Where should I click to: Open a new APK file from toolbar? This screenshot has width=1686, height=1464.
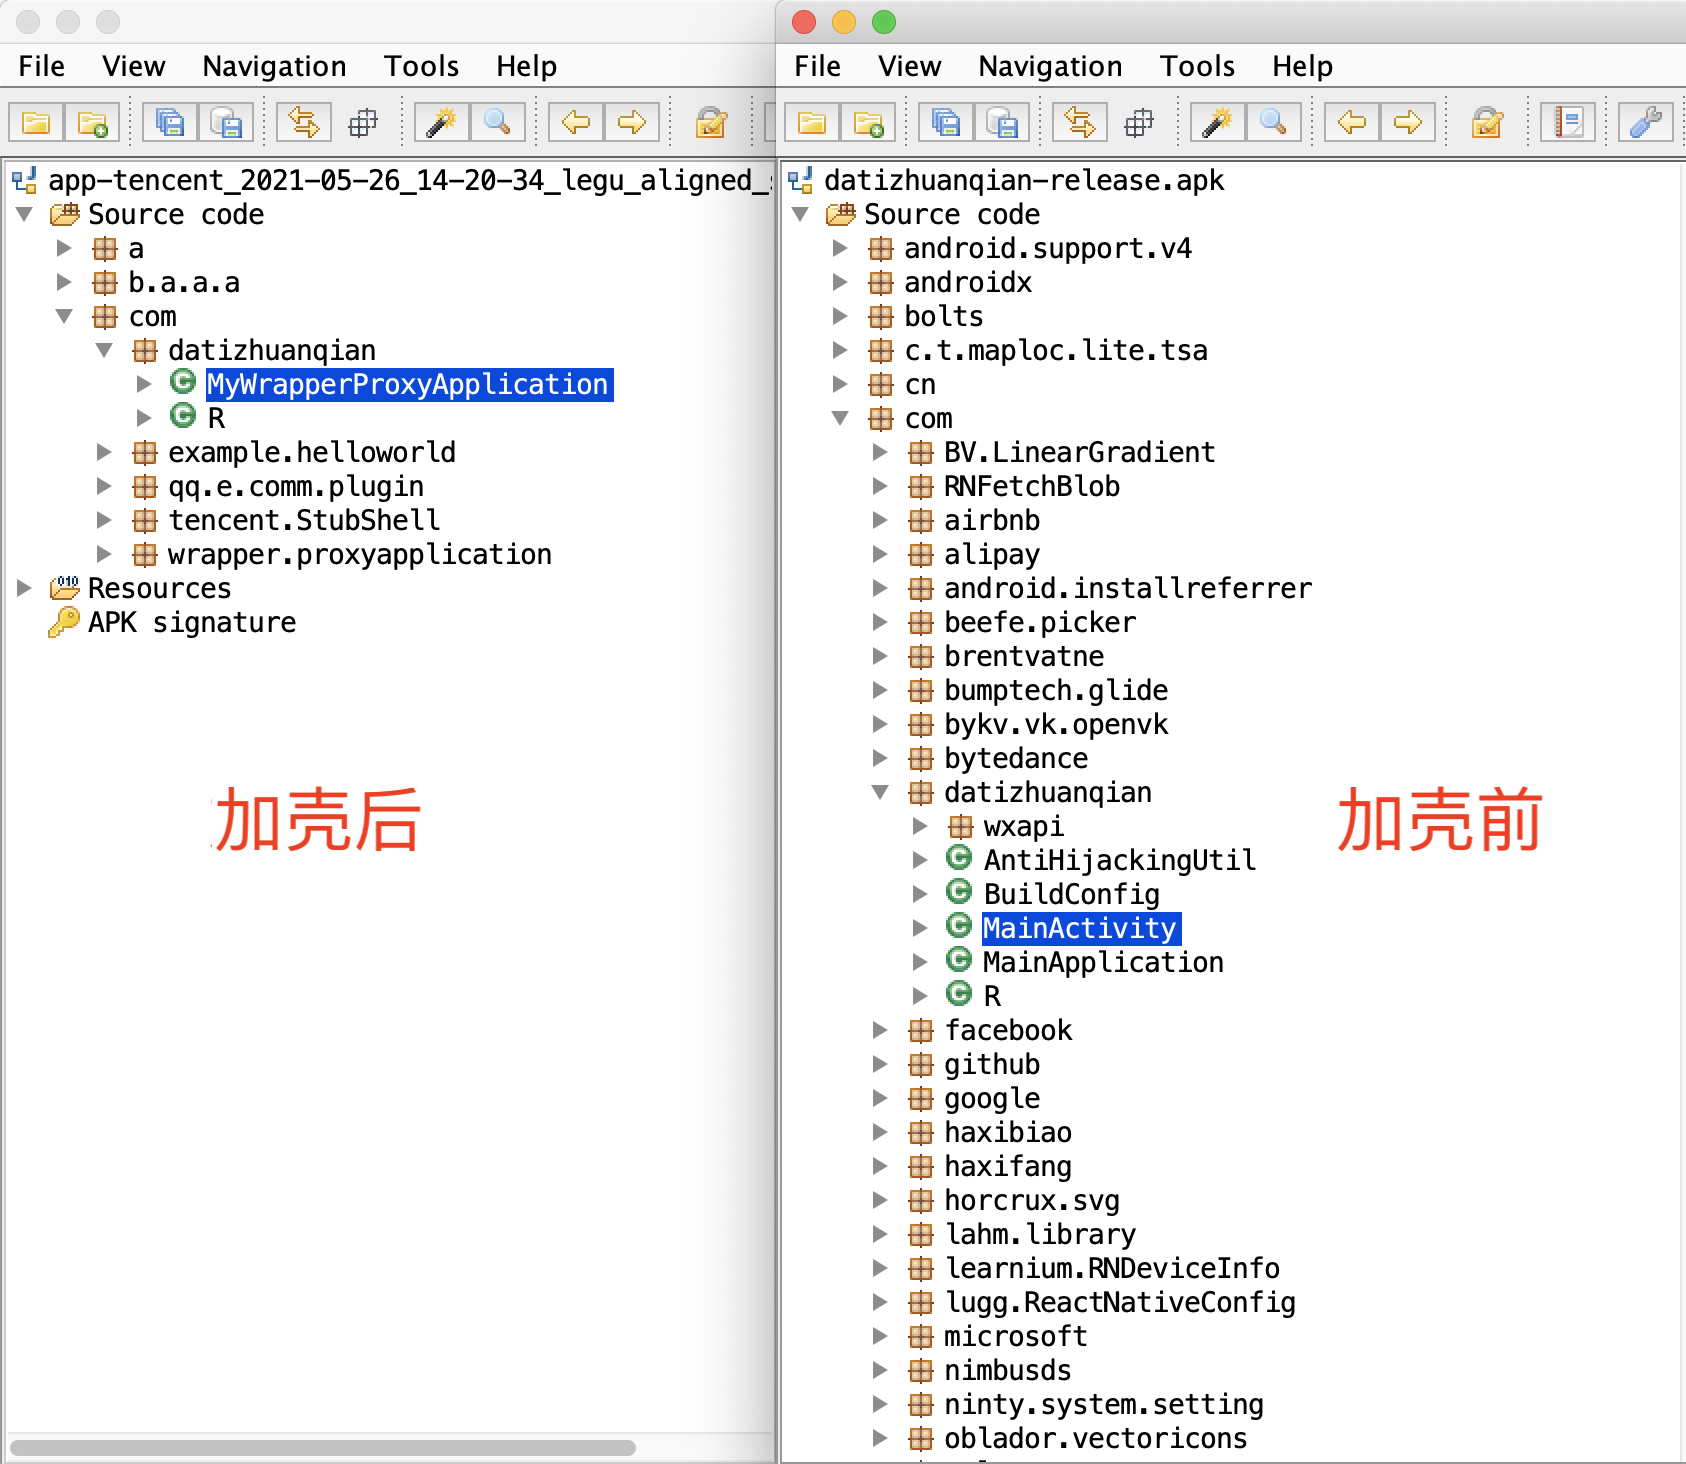pos(95,122)
